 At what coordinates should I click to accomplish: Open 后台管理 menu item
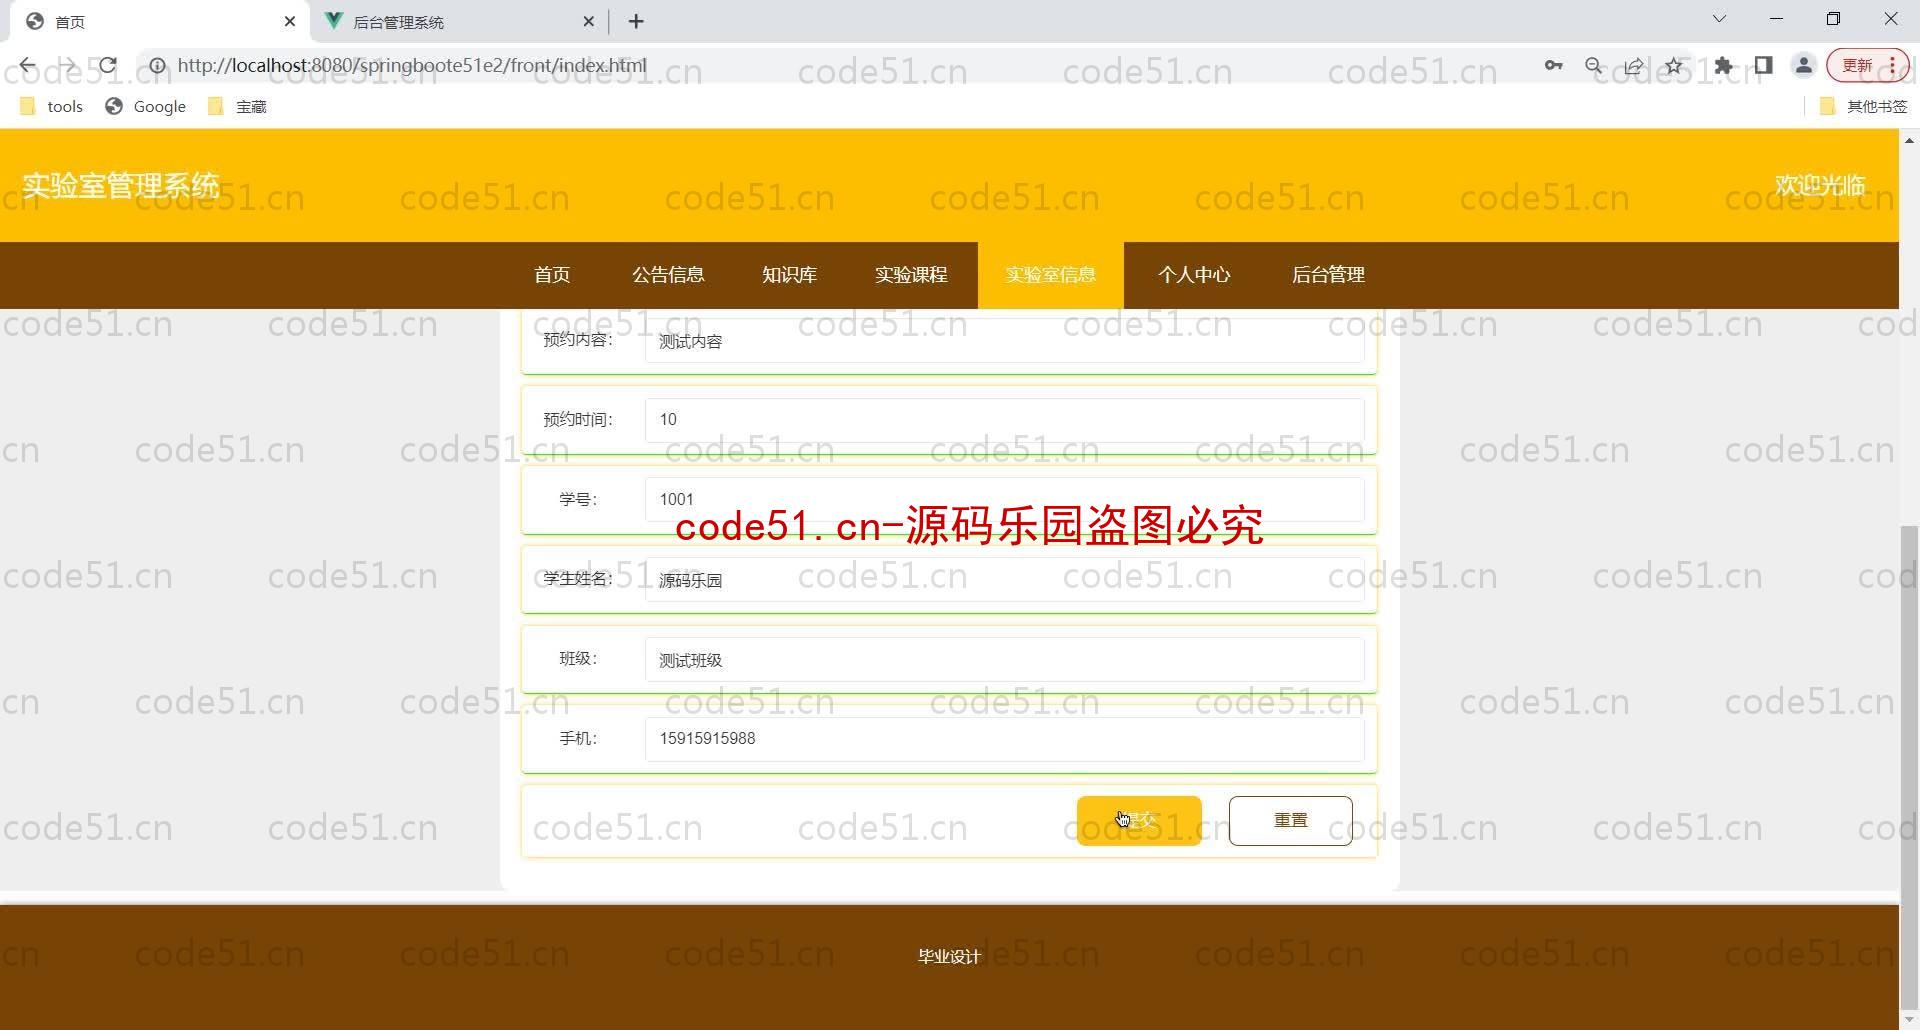click(x=1328, y=275)
